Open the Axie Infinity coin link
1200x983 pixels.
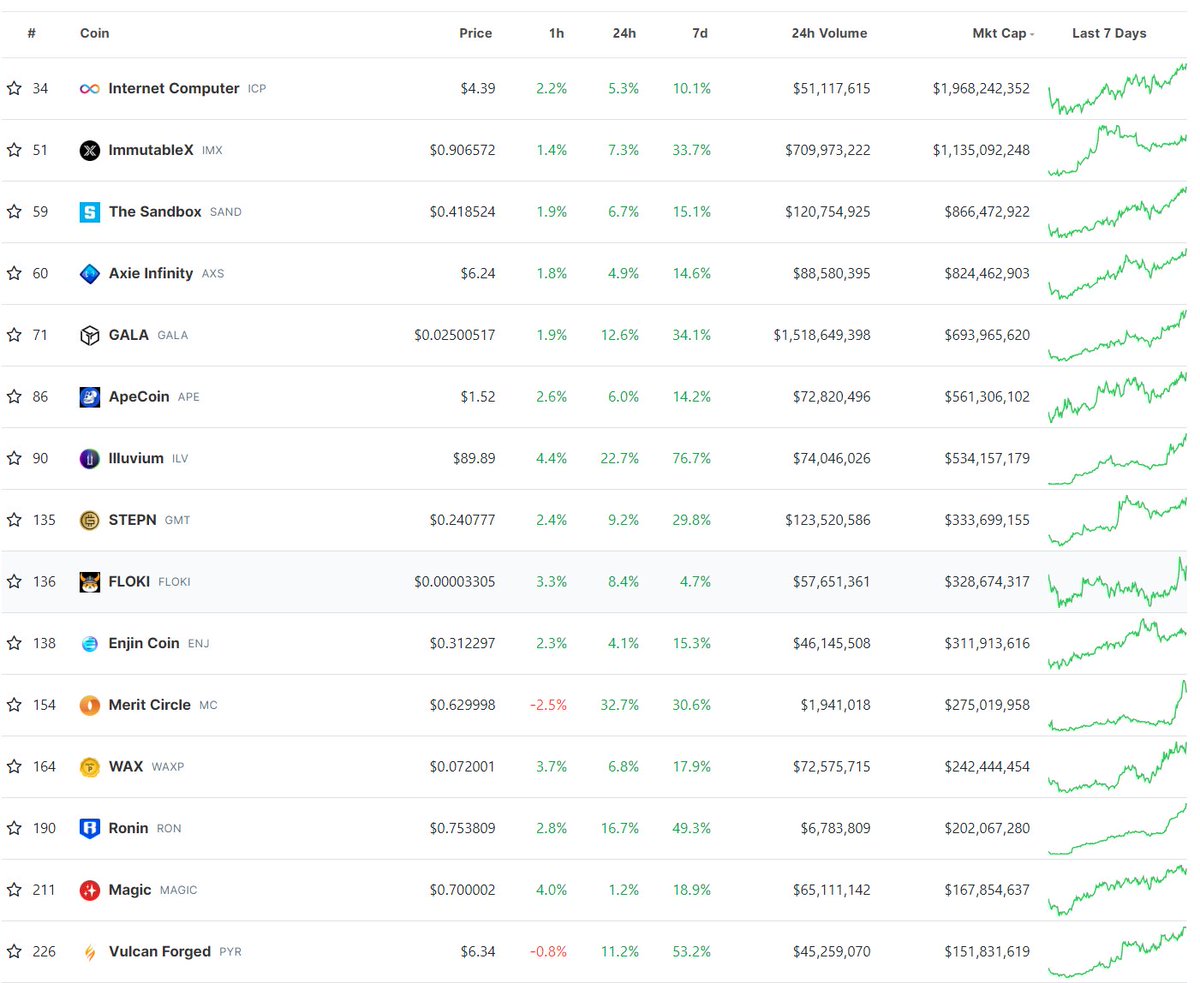[x=150, y=273]
